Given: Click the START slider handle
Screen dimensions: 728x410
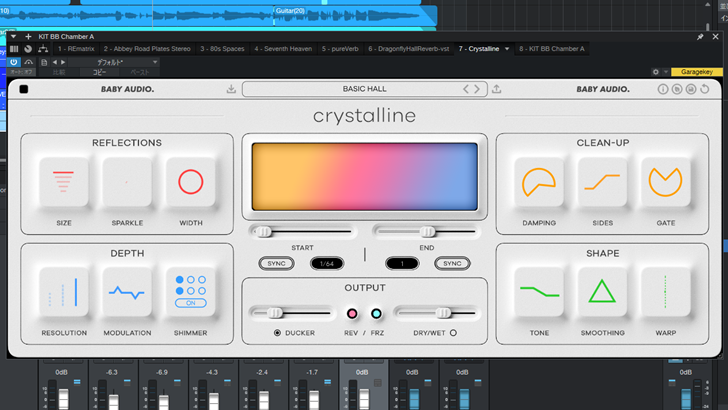Looking at the screenshot, I should click(x=264, y=232).
